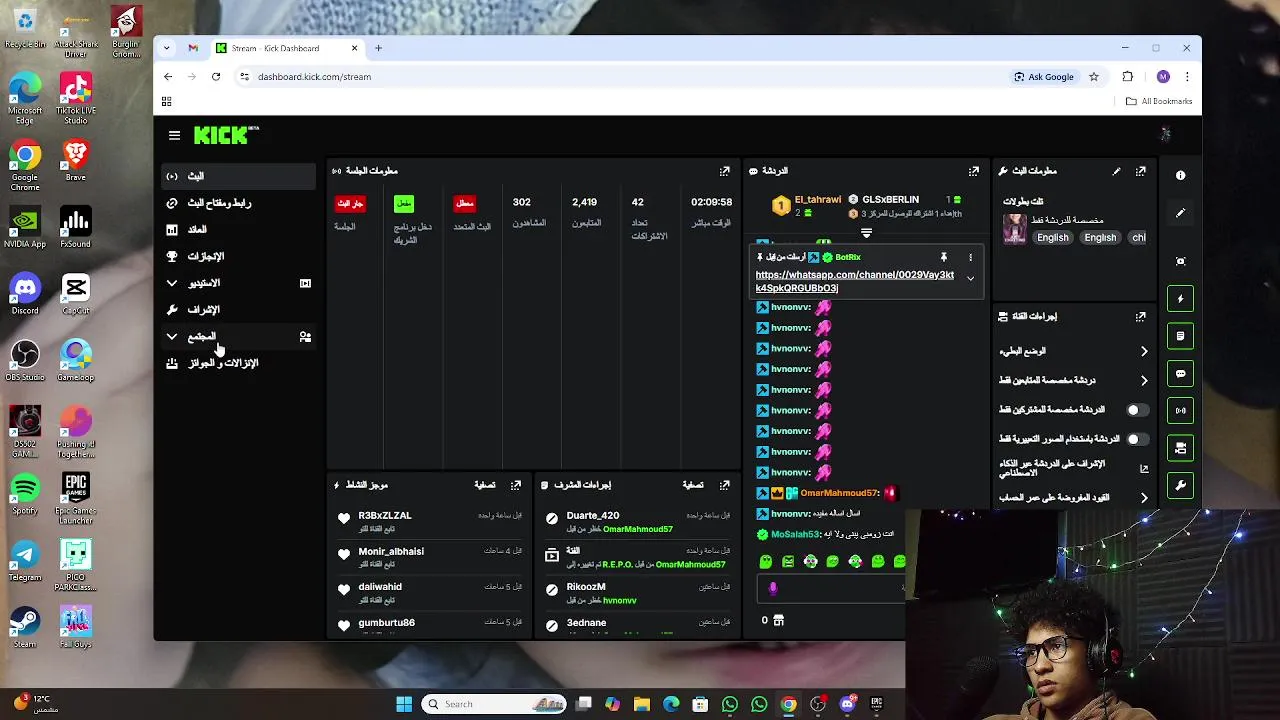The height and width of the screenshot is (720, 1280).
Task: Click the pencil icon in right sidebar
Action: [x=1181, y=213]
